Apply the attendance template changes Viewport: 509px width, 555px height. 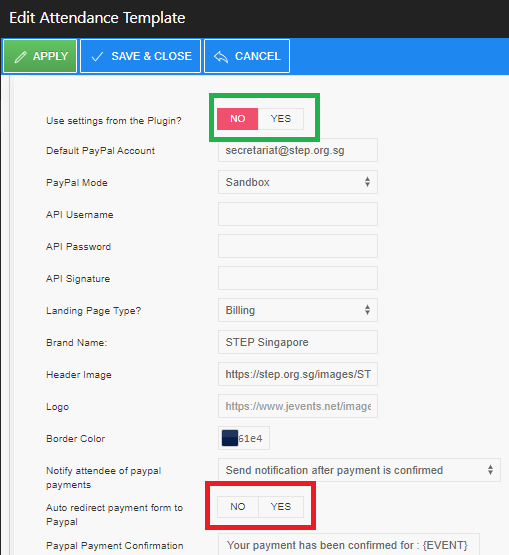coord(40,56)
